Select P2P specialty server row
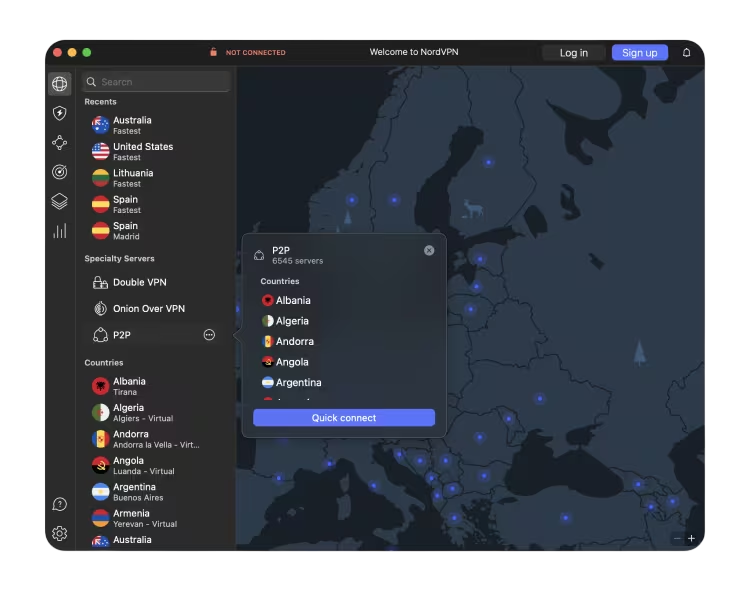Screen dimensions: 750x591 click(153, 335)
